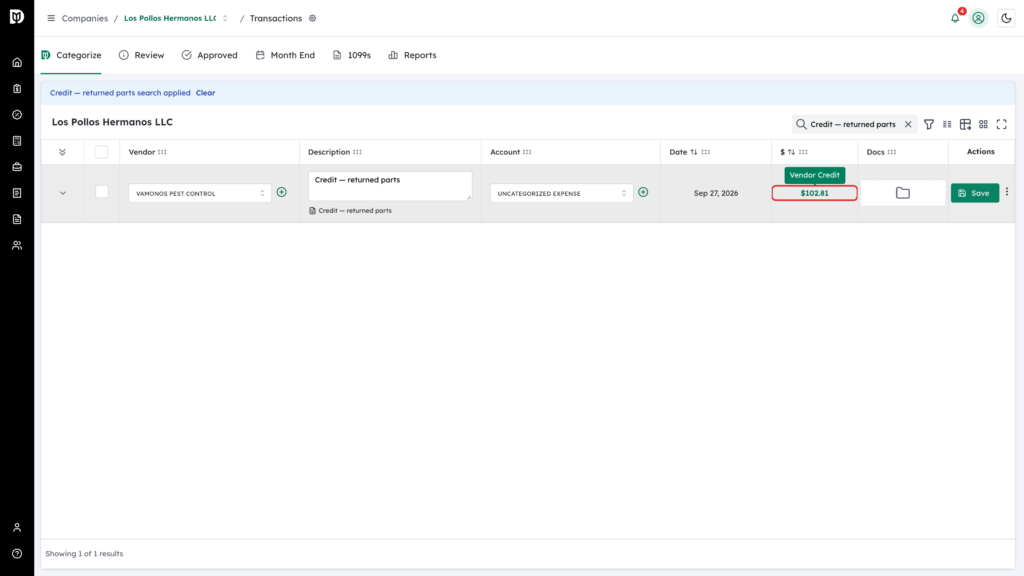Screen dimensions: 1024x576
Task: Click the Save button
Action: click(x=974, y=193)
